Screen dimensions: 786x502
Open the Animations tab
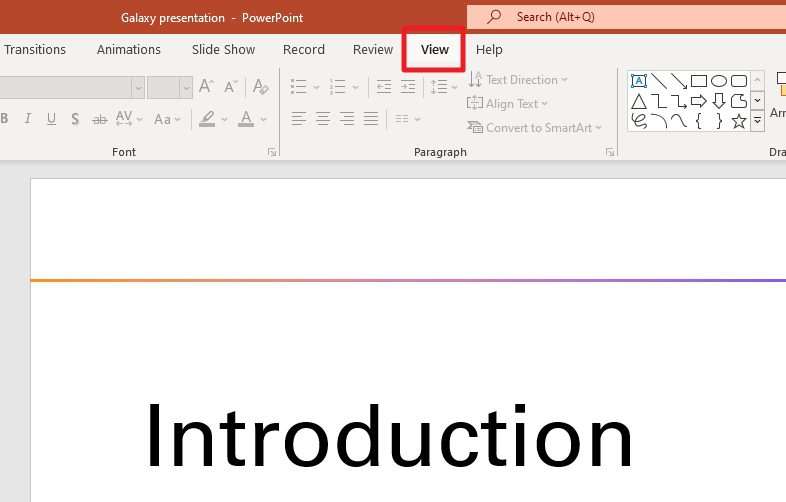[129, 50]
